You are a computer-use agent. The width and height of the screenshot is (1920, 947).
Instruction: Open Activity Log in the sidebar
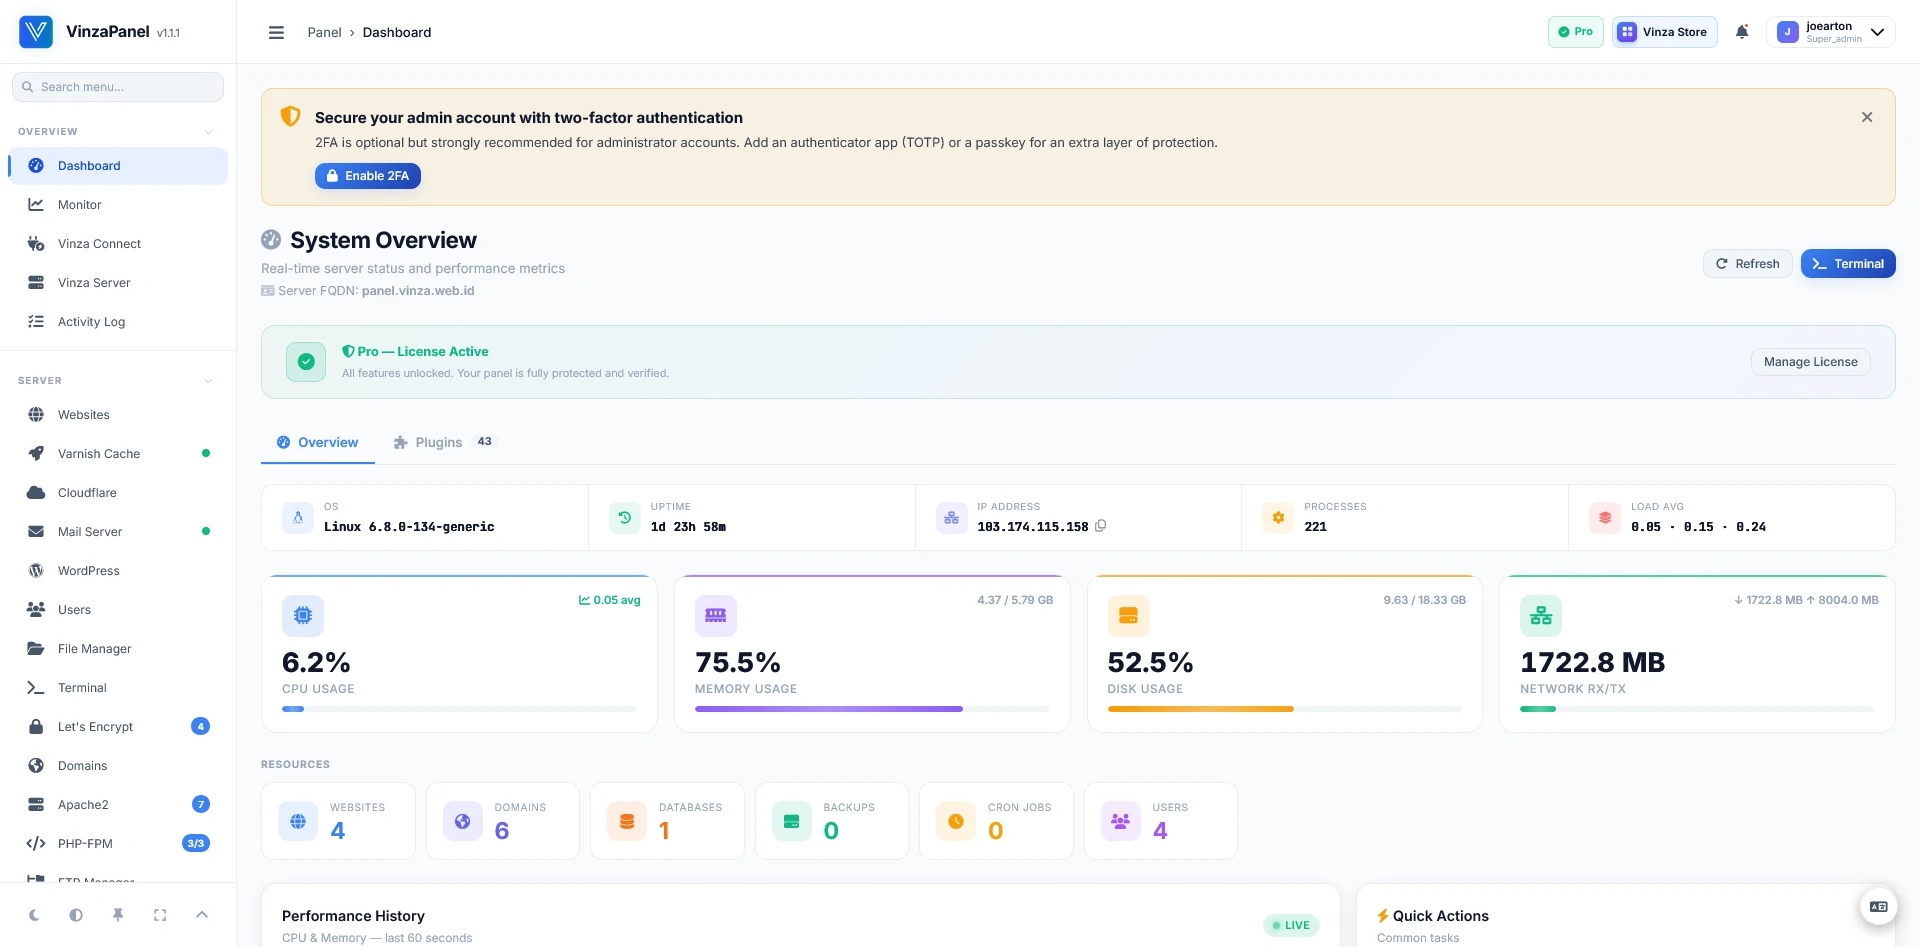[x=118, y=322]
